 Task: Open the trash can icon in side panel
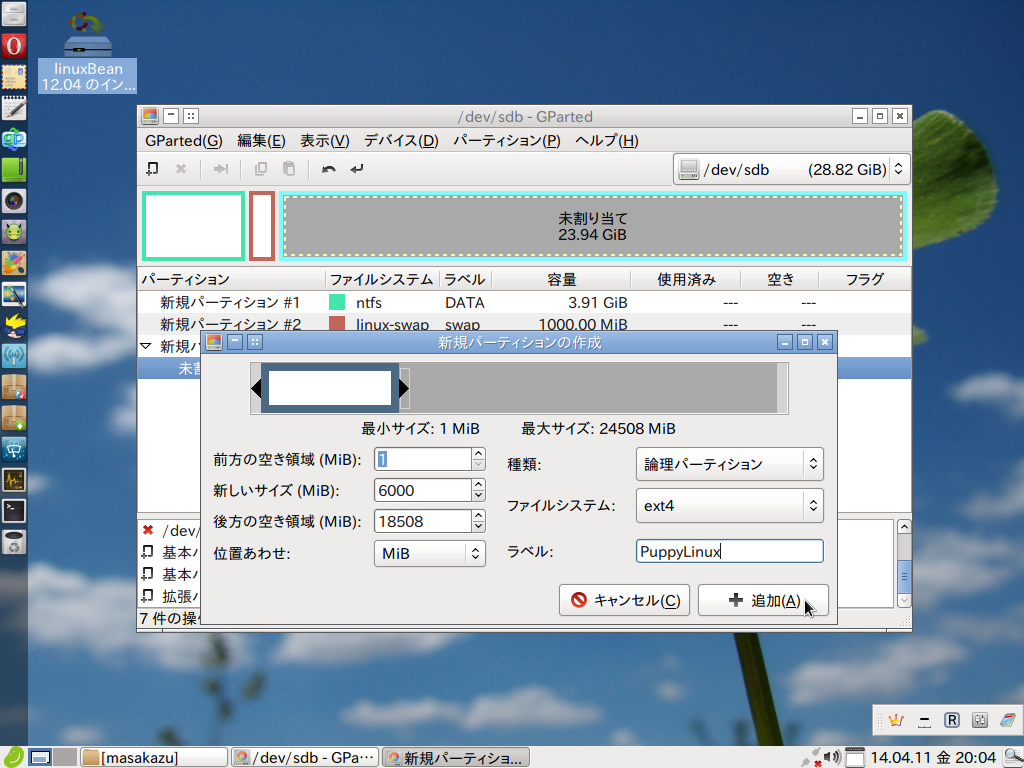pos(14,541)
